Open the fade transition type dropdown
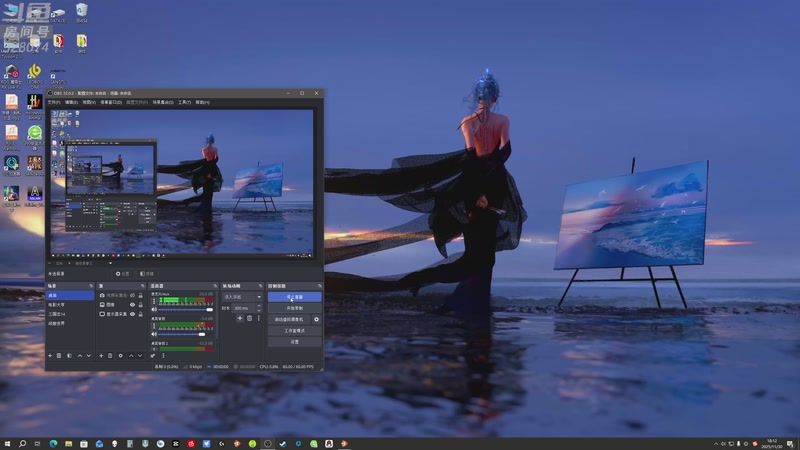The image size is (800, 450). pyautogui.click(x=242, y=297)
